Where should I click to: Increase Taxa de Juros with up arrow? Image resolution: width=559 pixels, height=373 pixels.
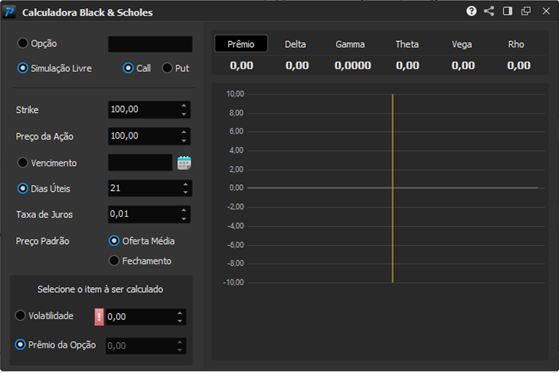184,210
